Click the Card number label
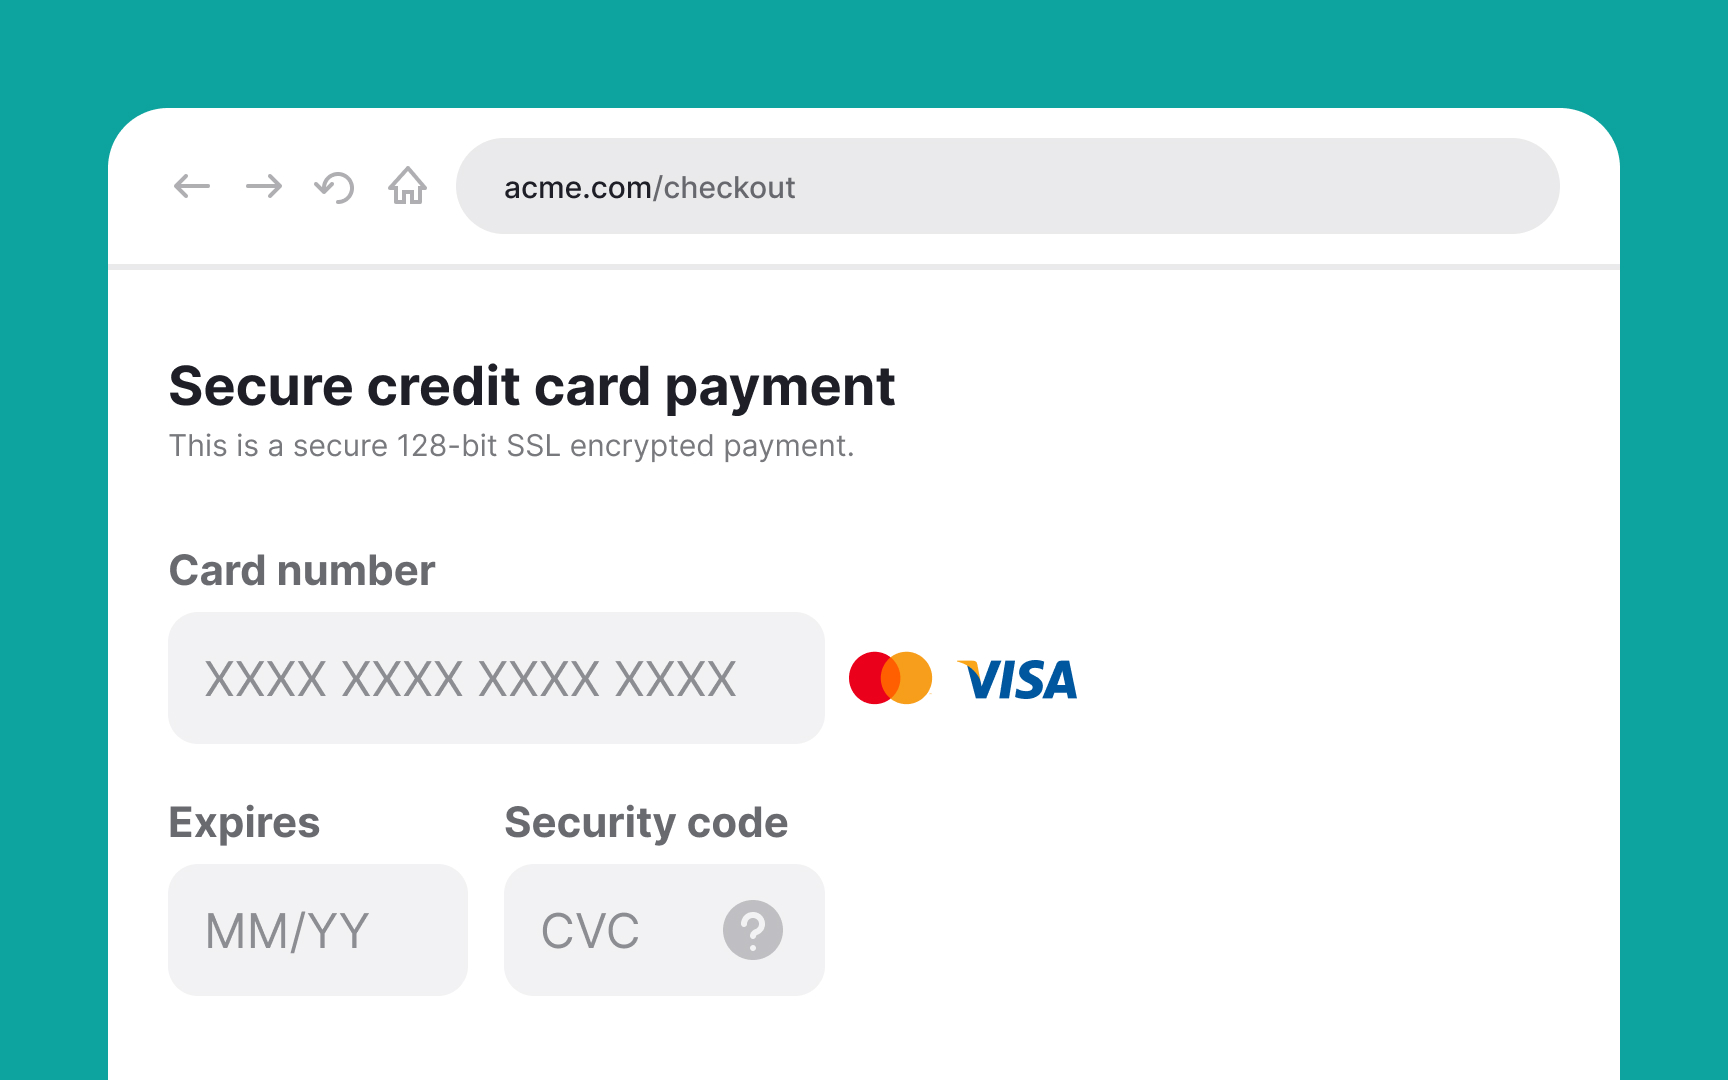1728x1080 pixels. (x=302, y=570)
